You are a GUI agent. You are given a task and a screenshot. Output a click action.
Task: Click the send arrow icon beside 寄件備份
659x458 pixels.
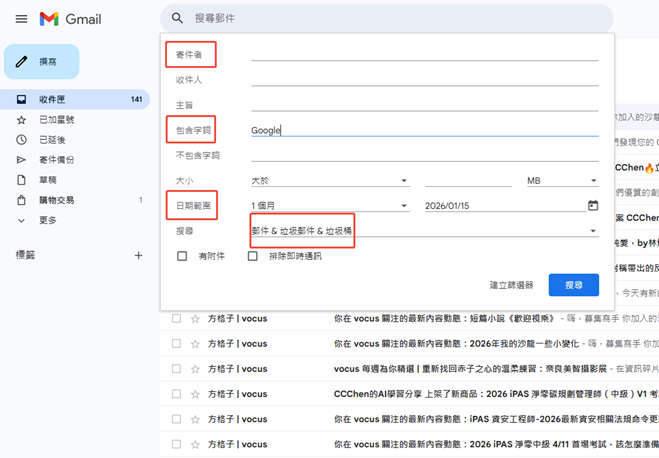coord(21,160)
